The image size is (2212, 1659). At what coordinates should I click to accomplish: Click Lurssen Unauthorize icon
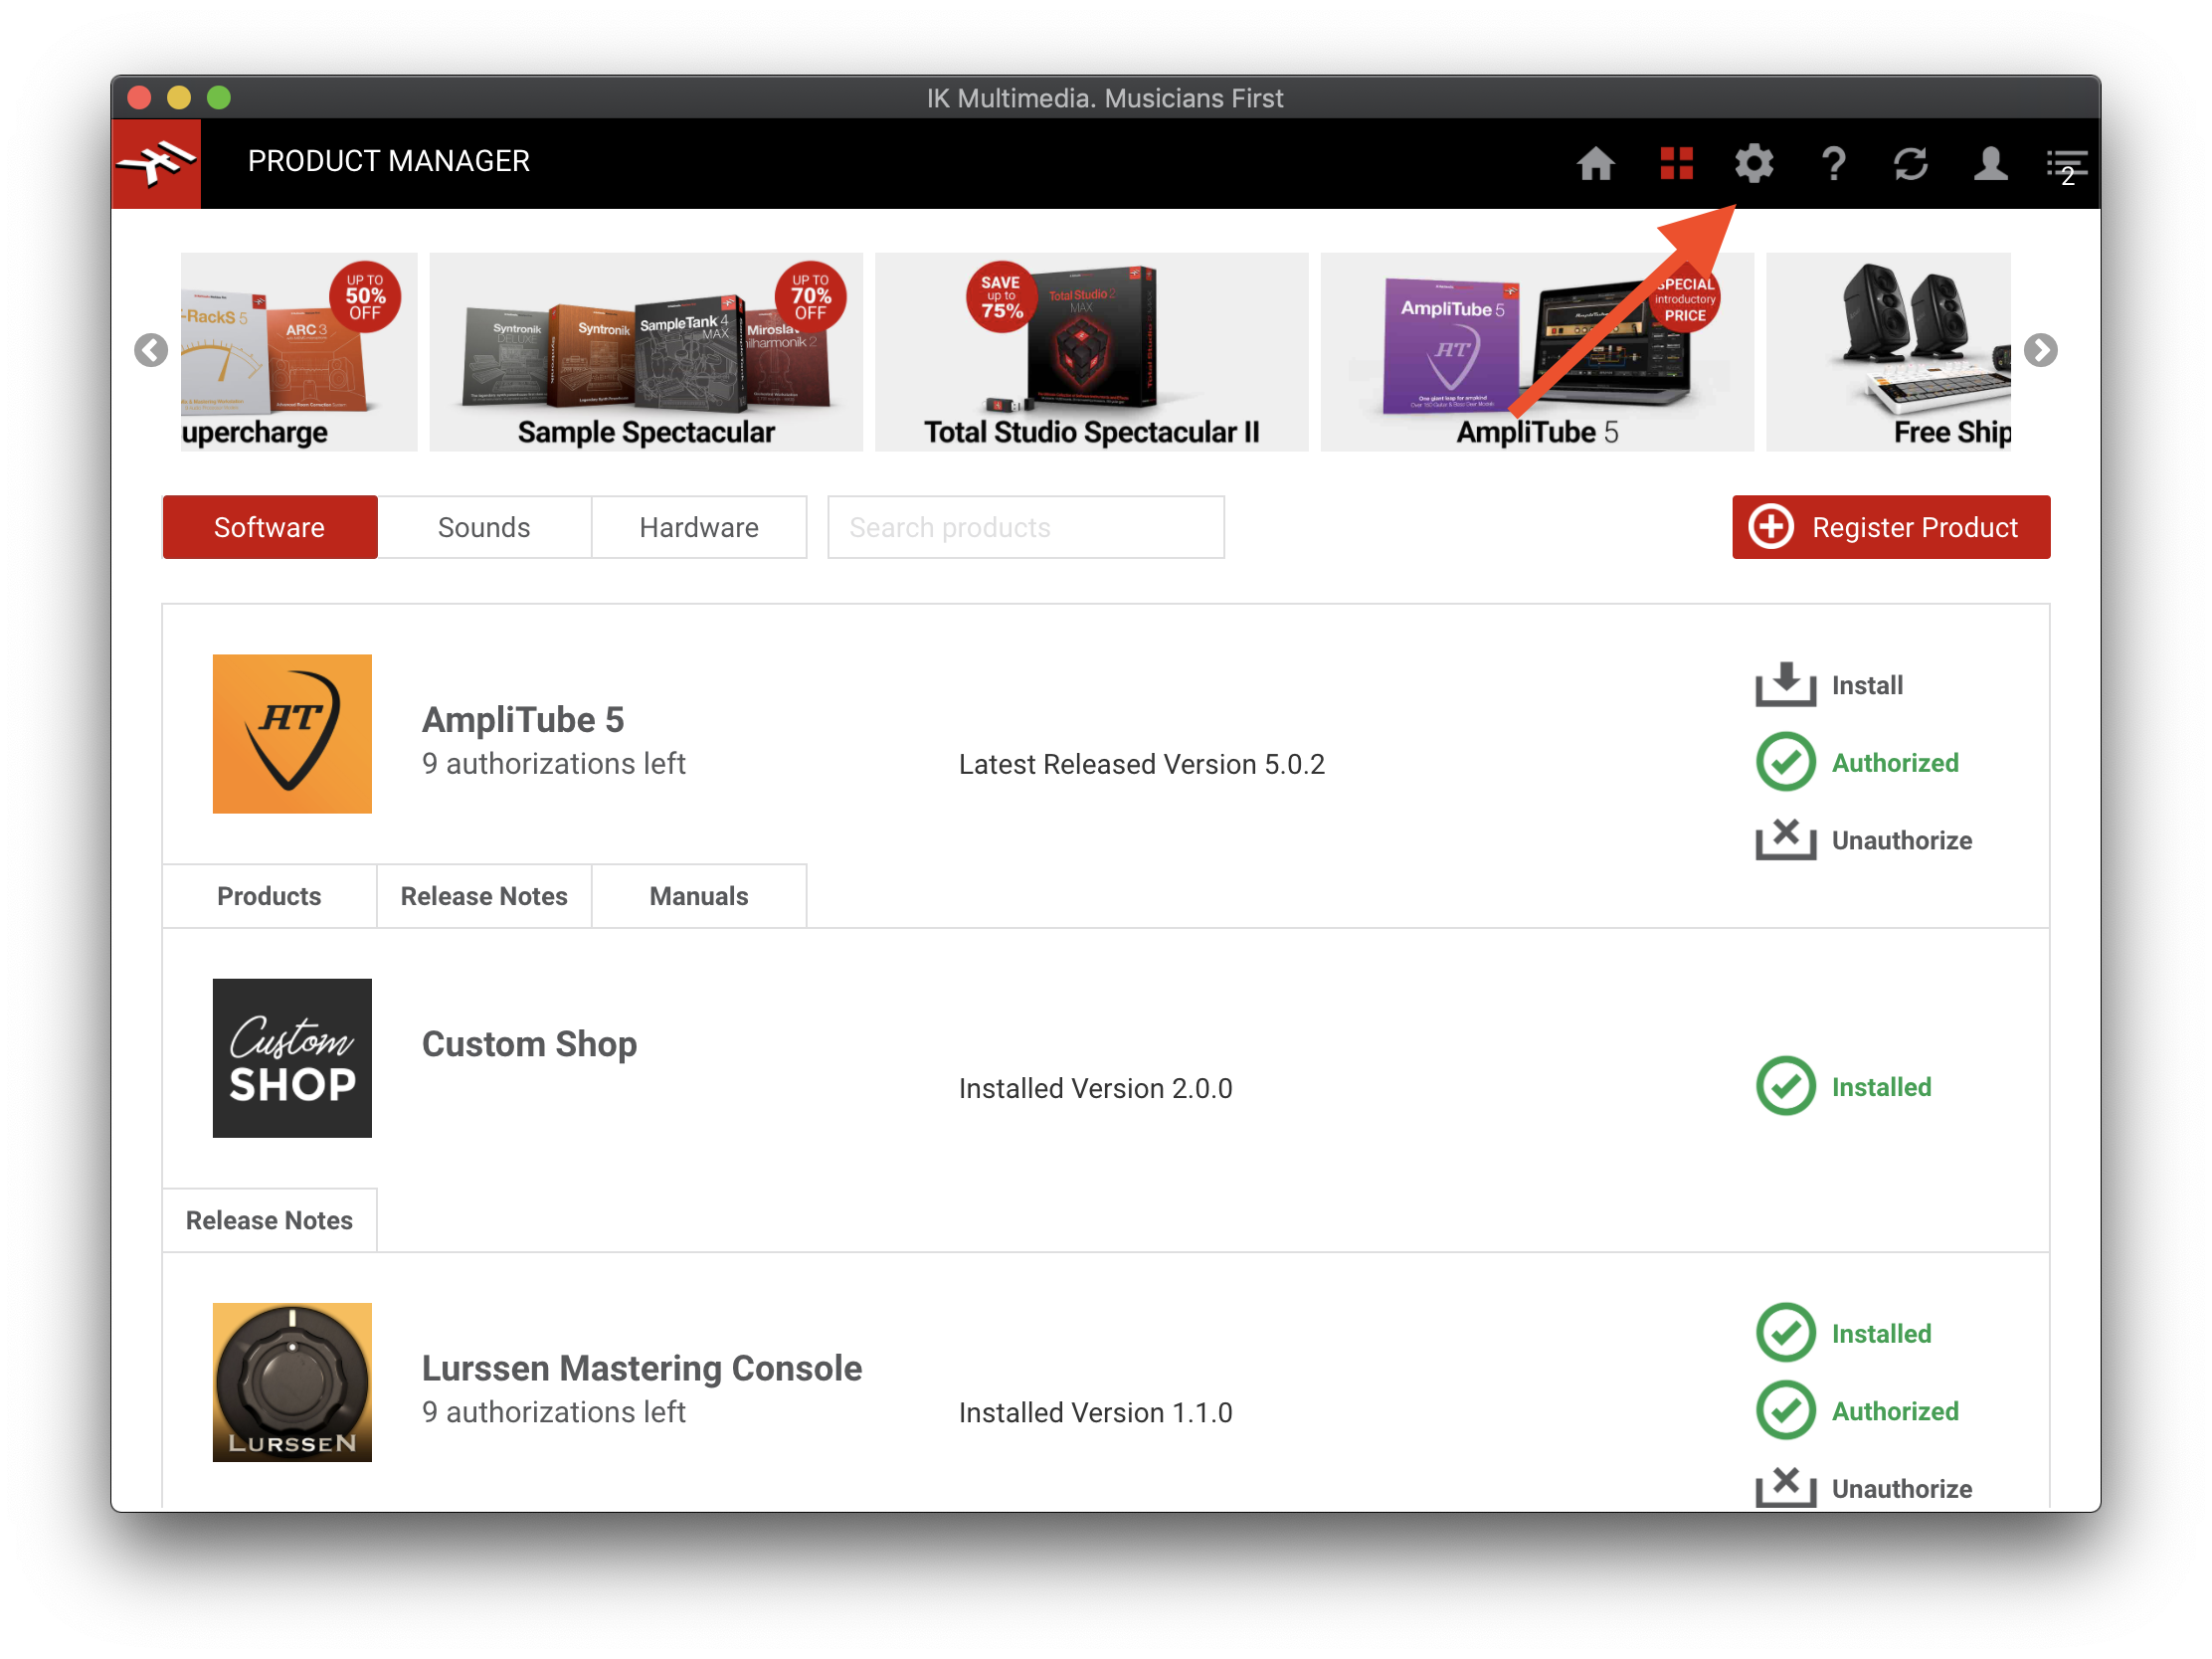point(1785,1487)
